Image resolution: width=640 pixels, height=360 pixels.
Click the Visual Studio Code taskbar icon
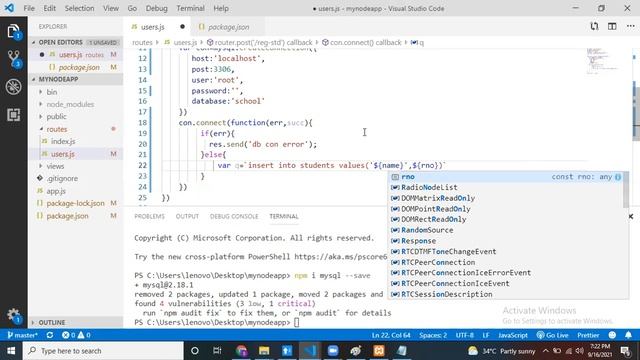click(x=309, y=351)
